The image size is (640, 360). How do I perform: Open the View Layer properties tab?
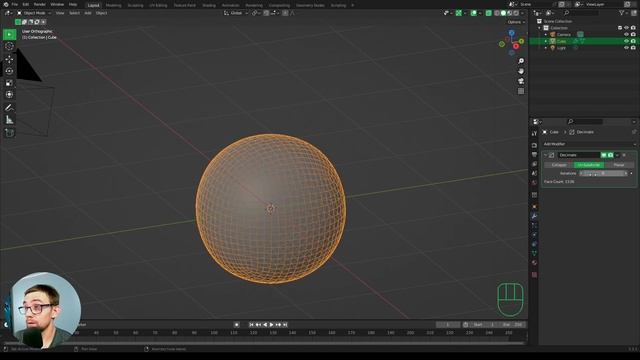coord(534,164)
